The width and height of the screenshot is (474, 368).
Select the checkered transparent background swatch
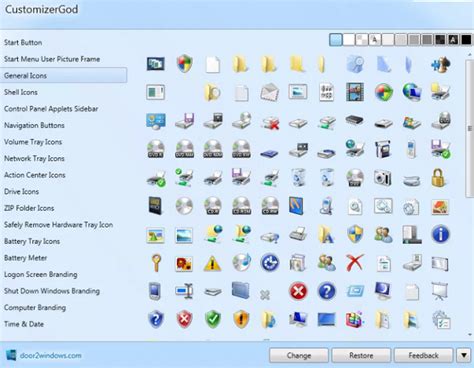[x=362, y=40]
